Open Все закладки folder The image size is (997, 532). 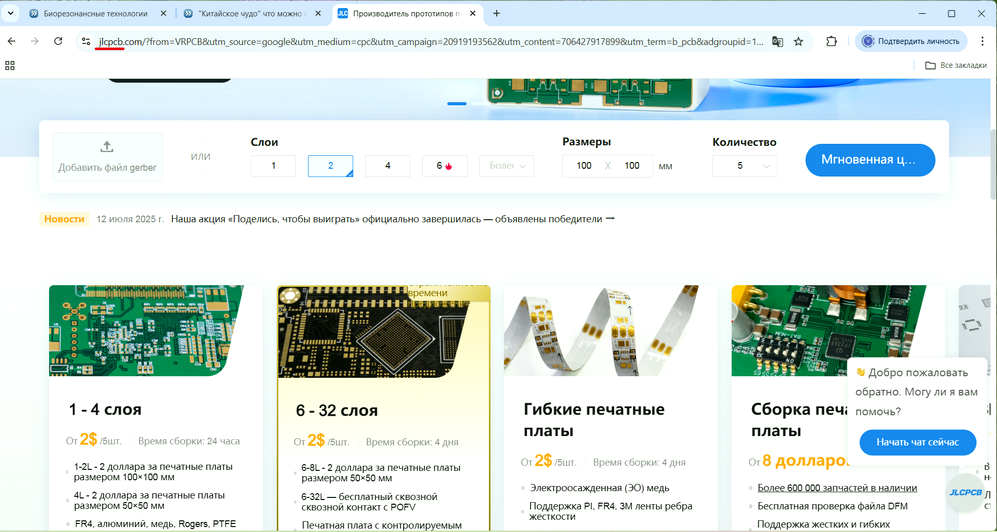956,65
